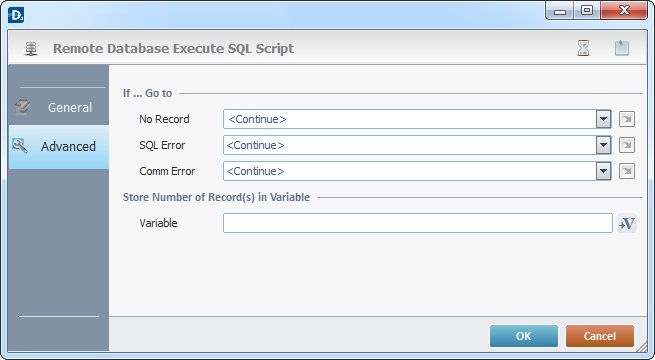Expand the No Record dropdown arrow
Viewport: 655px width, 360px height.
tap(603, 119)
